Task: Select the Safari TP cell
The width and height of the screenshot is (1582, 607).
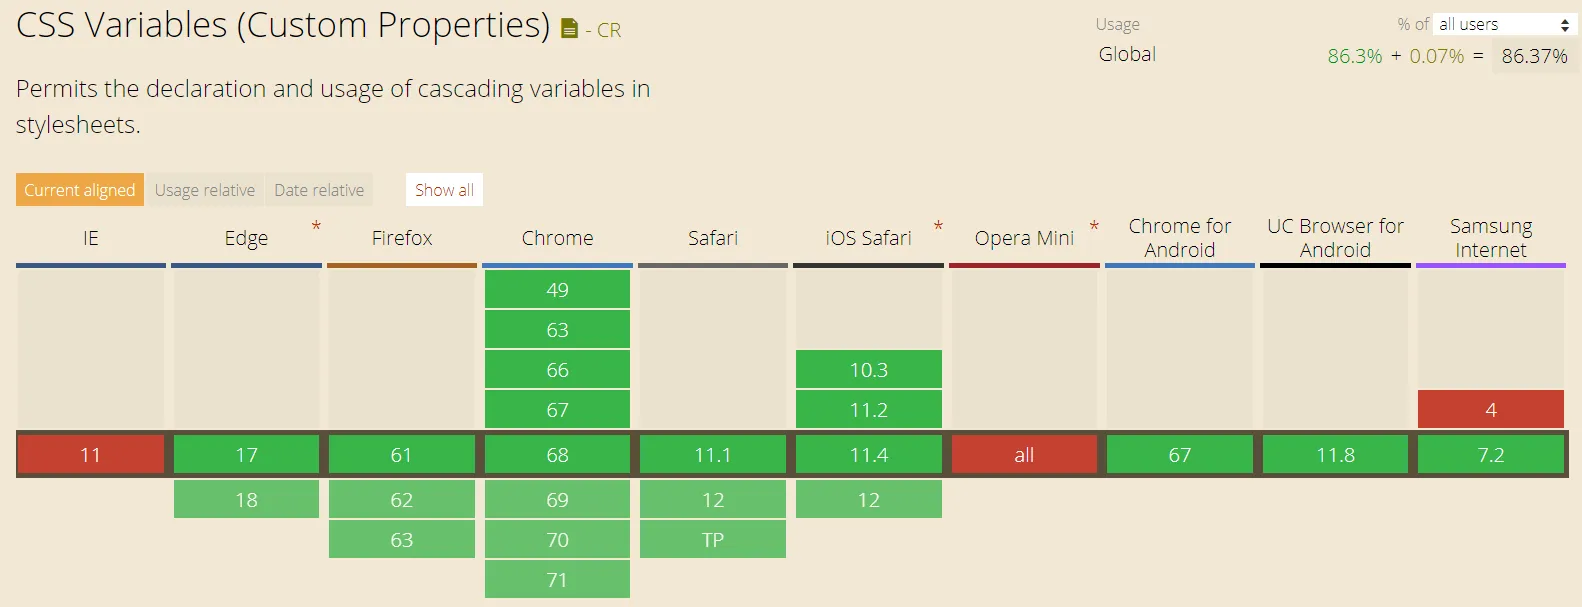Action: click(x=712, y=539)
